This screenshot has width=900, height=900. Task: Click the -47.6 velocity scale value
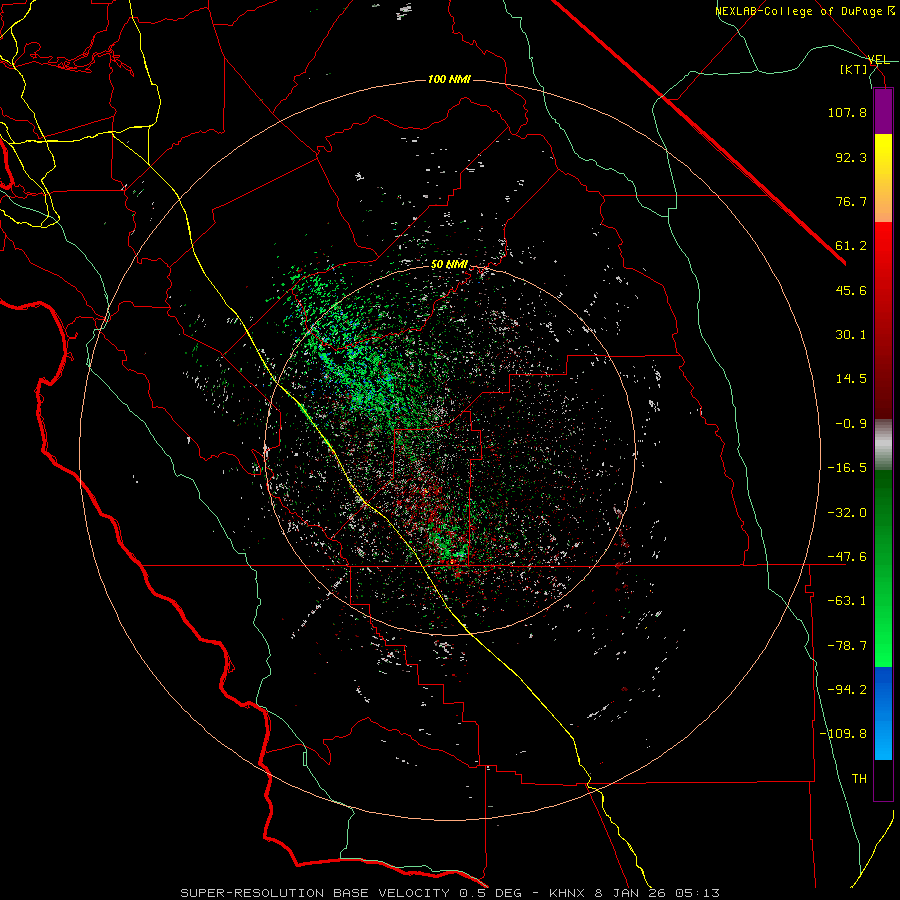point(847,557)
